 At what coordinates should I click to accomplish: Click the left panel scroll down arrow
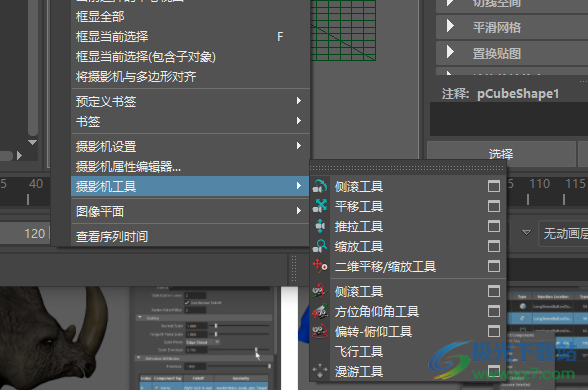[x=33, y=142]
